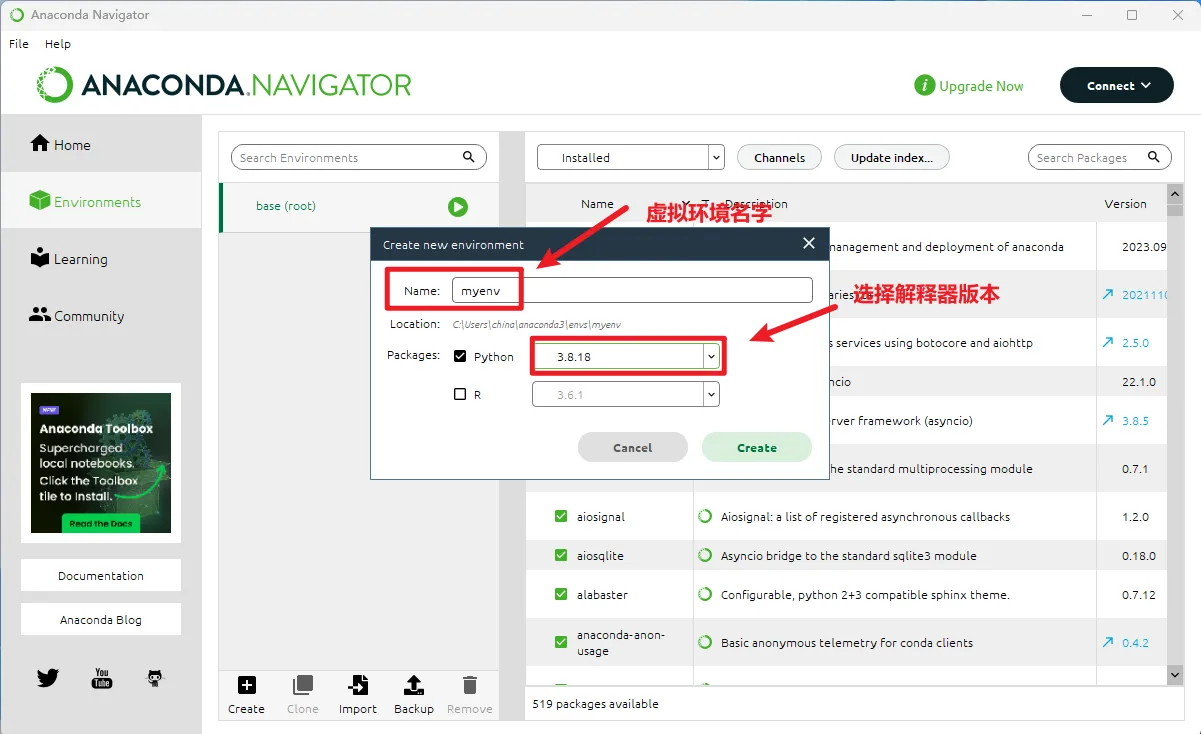Viewport: 1201px width, 734px height.
Task: Click the Create environment plus icon
Action: pos(246,685)
